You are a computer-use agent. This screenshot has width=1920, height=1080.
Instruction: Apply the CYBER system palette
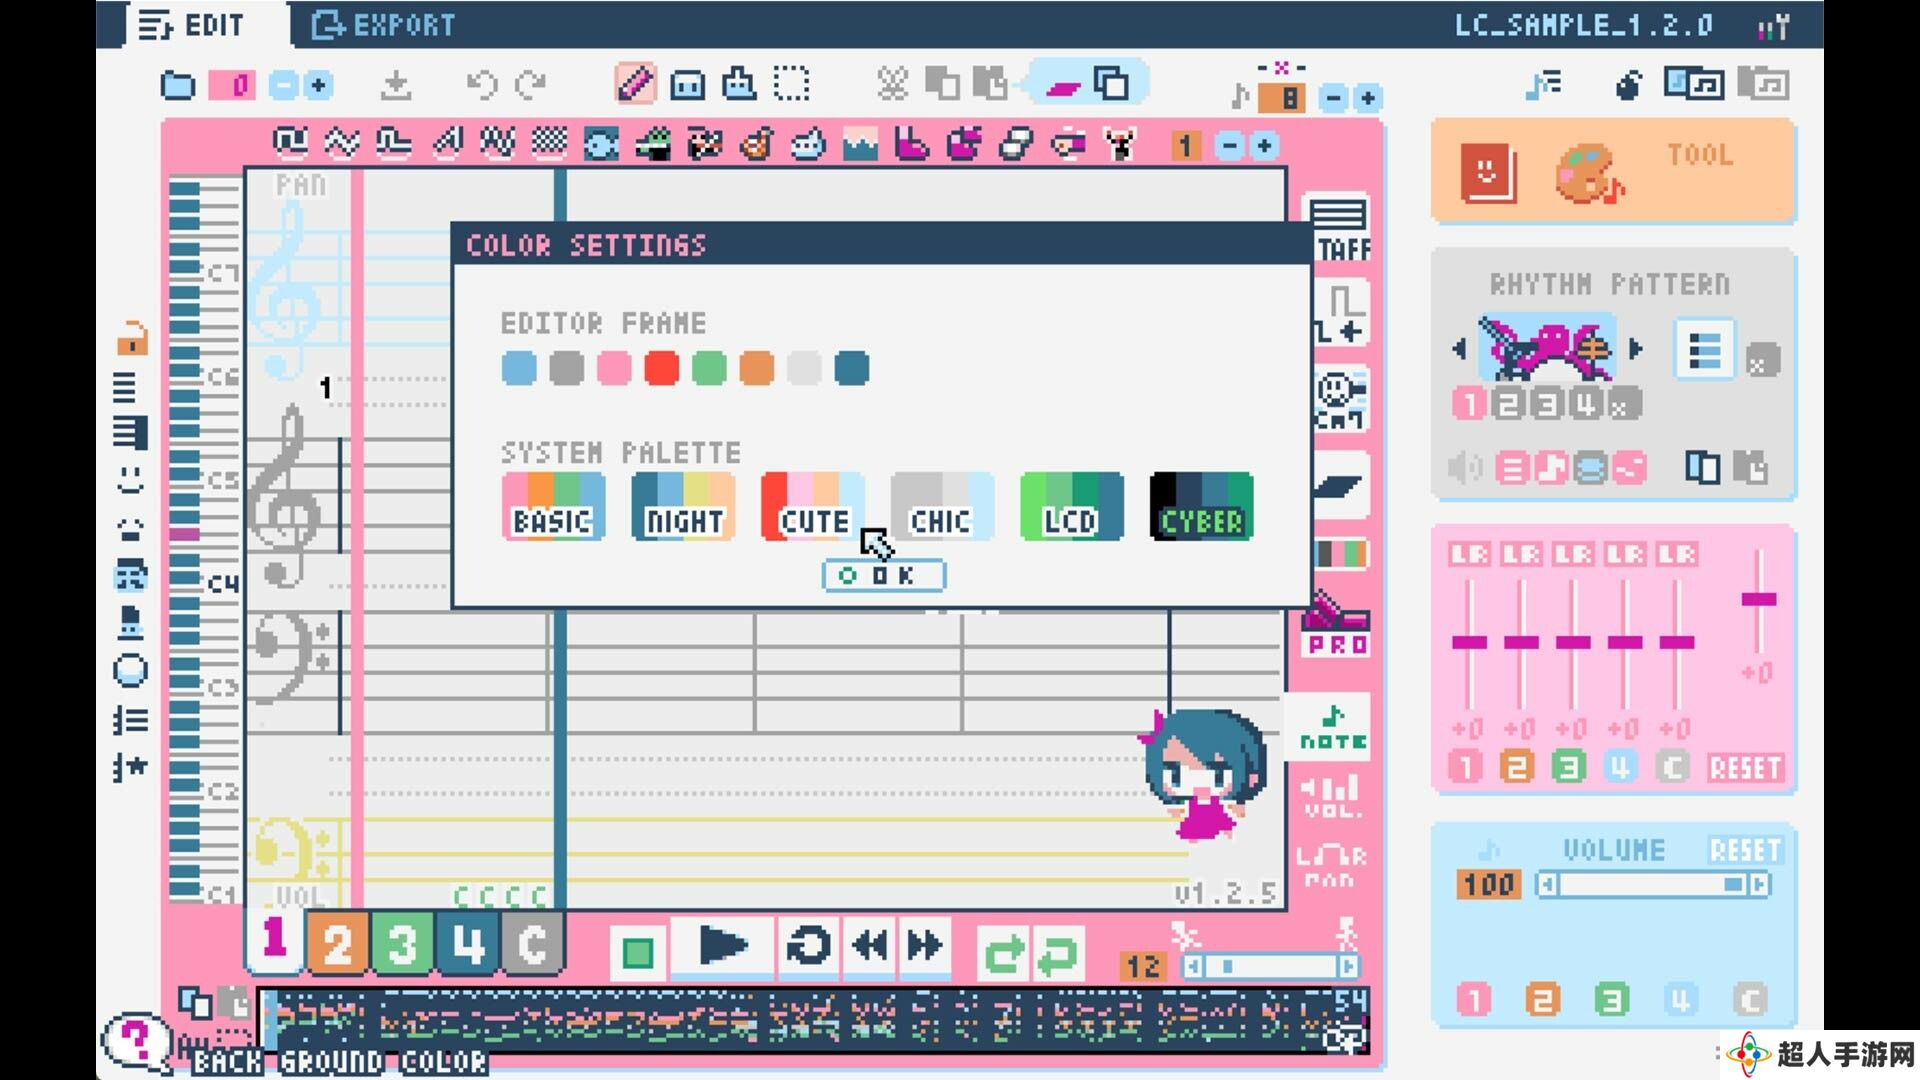click(x=1202, y=506)
